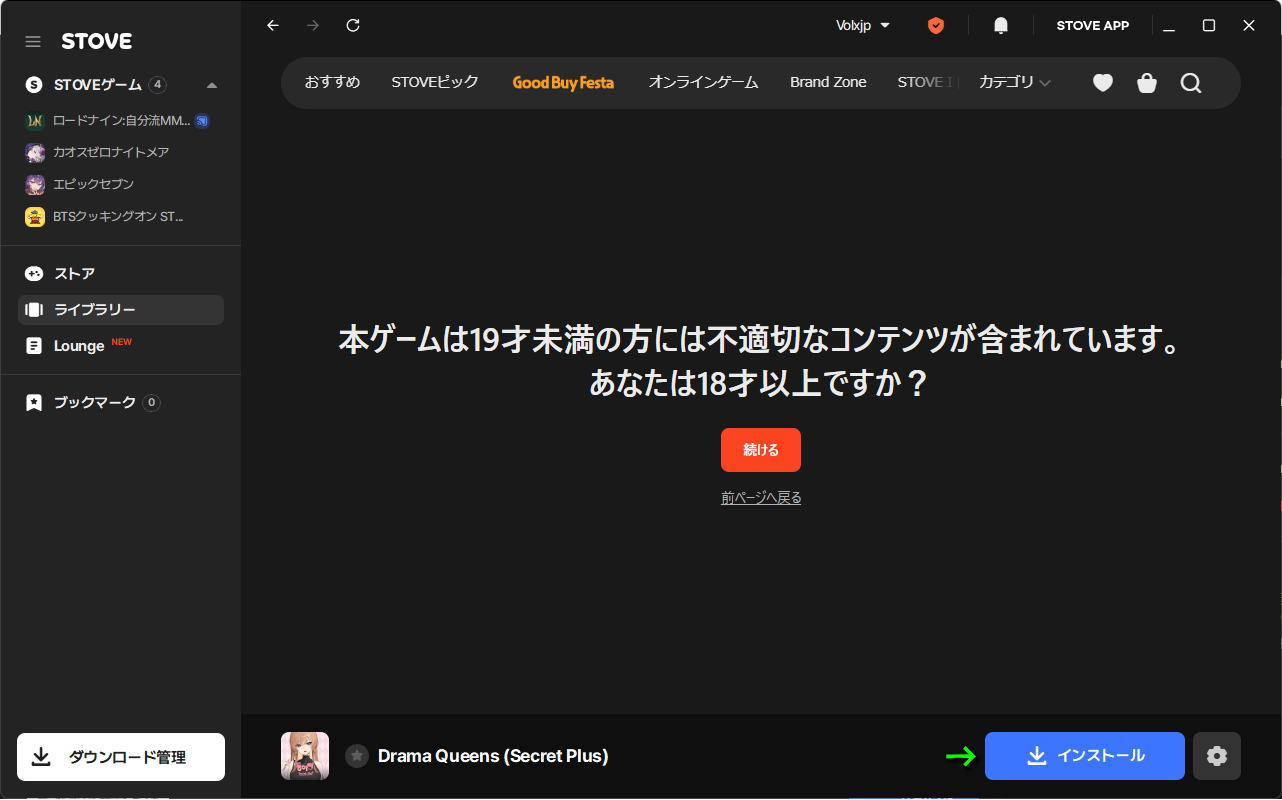Open the notifications bell
This screenshot has width=1282, height=800.
1000,26
